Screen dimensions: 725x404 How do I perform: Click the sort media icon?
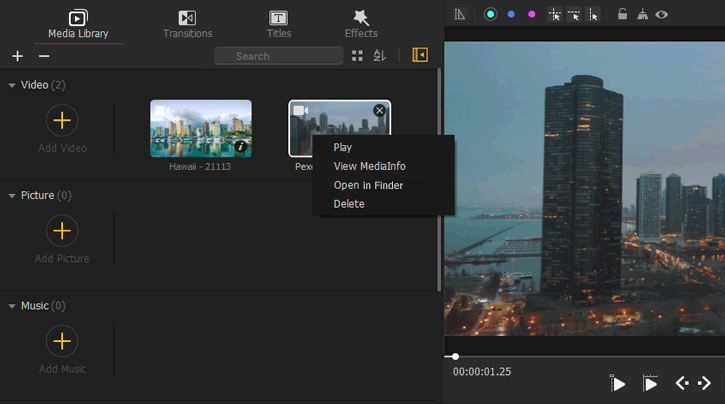point(379,56)
